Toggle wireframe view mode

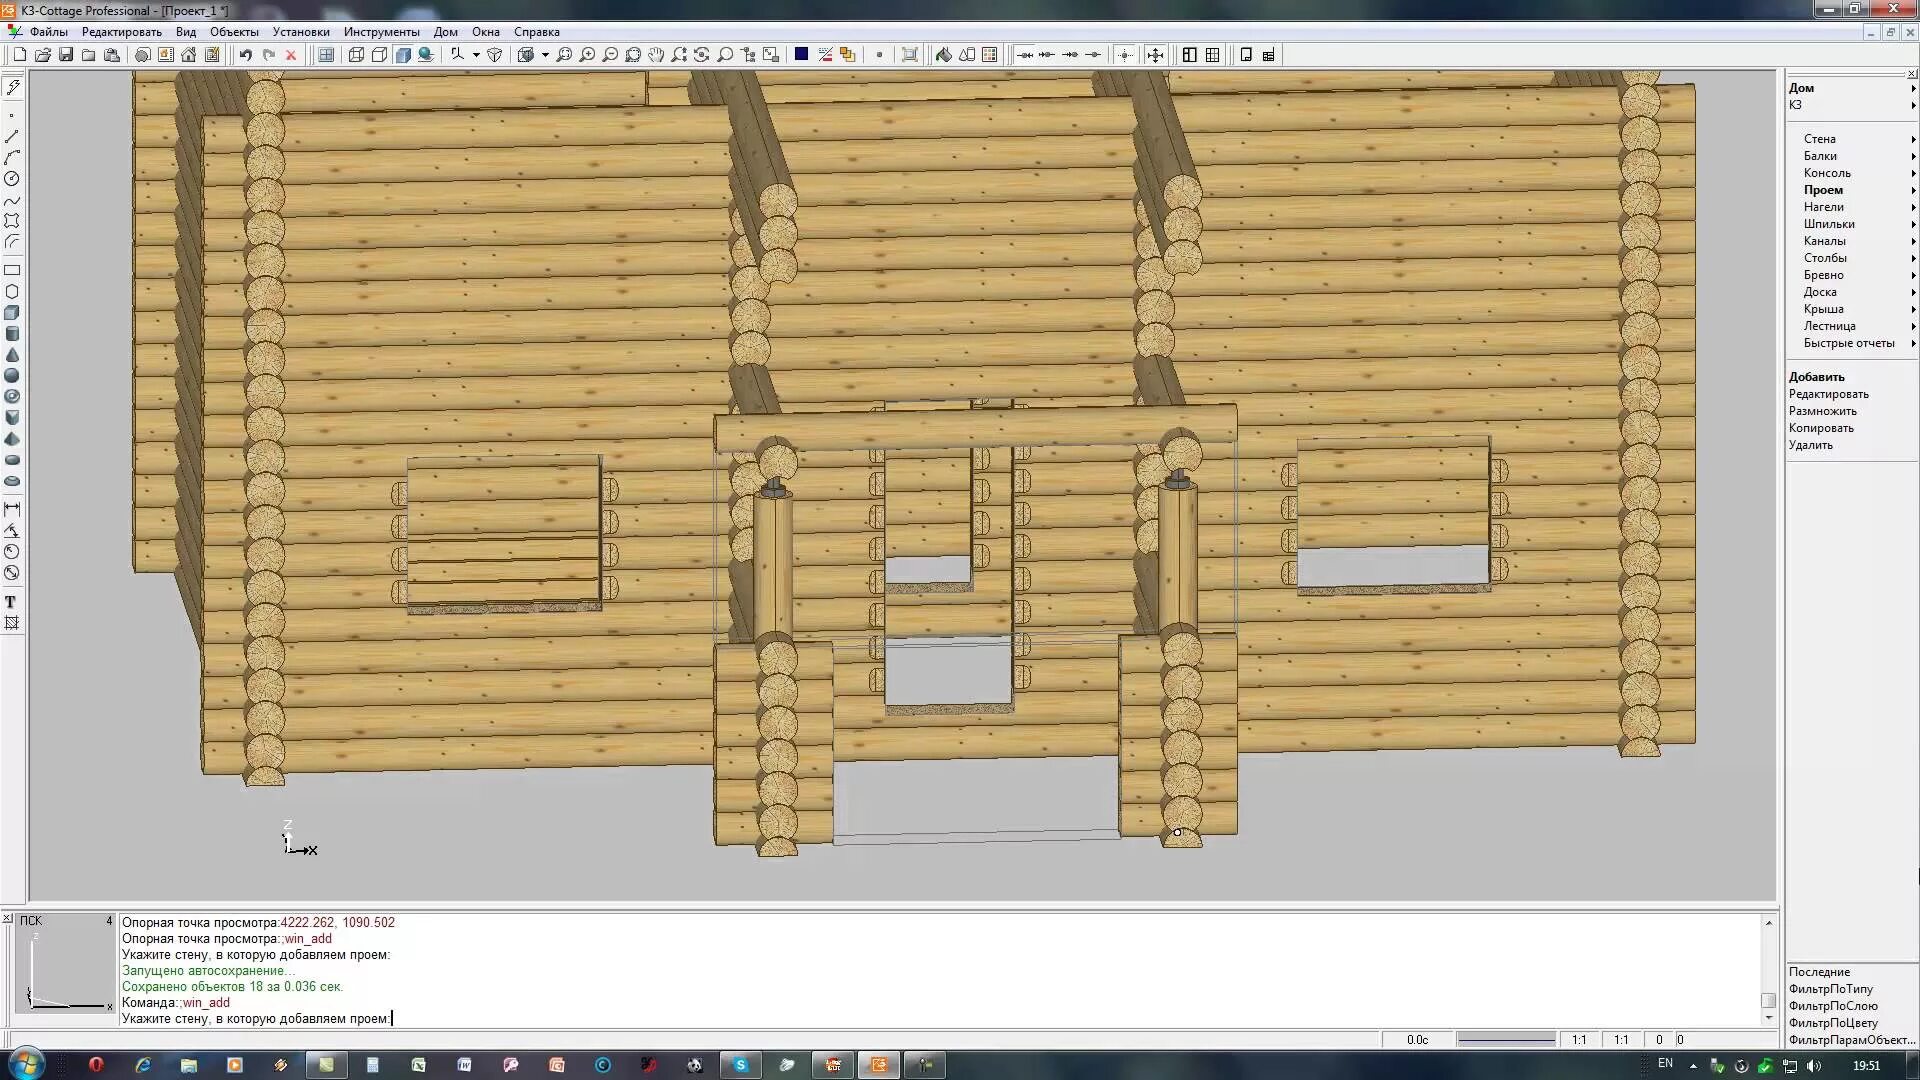click(x=356, y=55)
